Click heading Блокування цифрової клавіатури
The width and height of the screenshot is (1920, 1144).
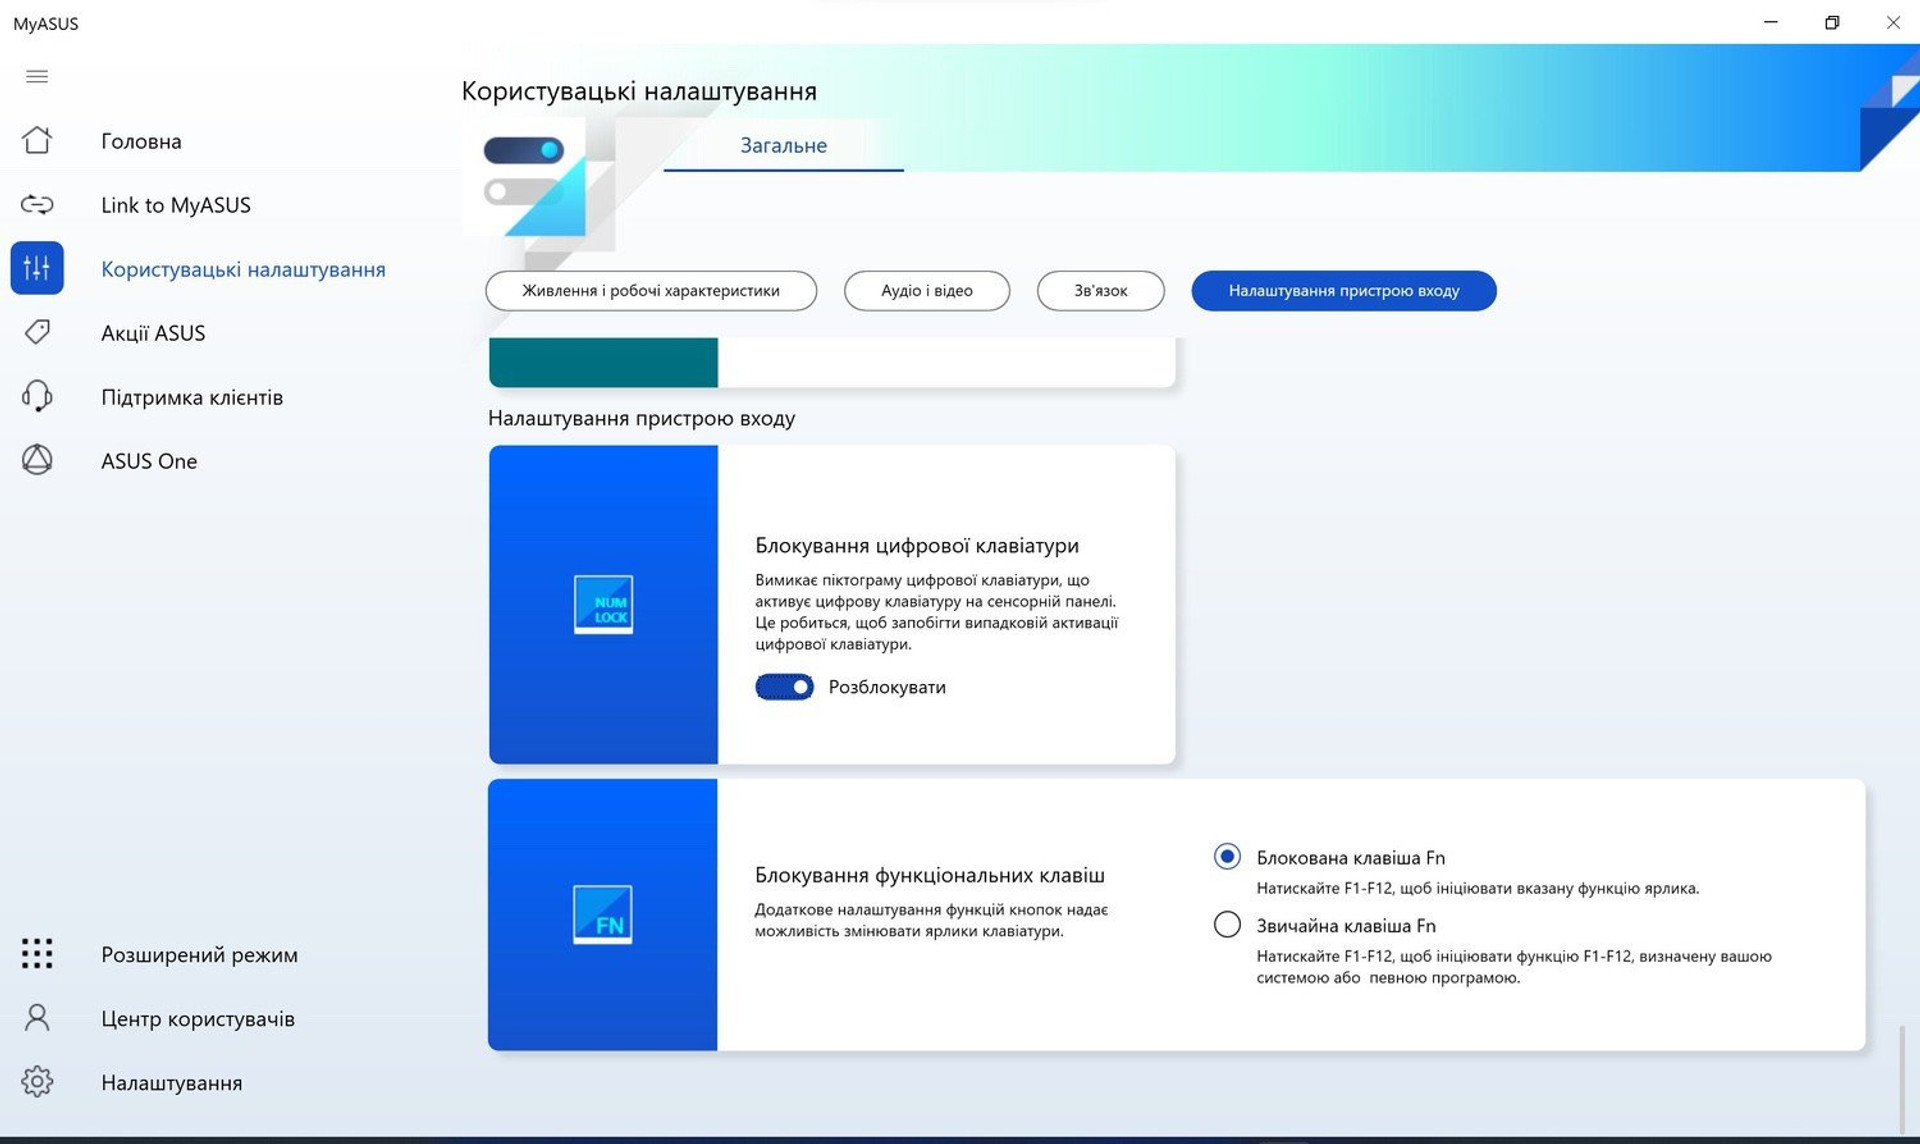(x=917, y=546)
